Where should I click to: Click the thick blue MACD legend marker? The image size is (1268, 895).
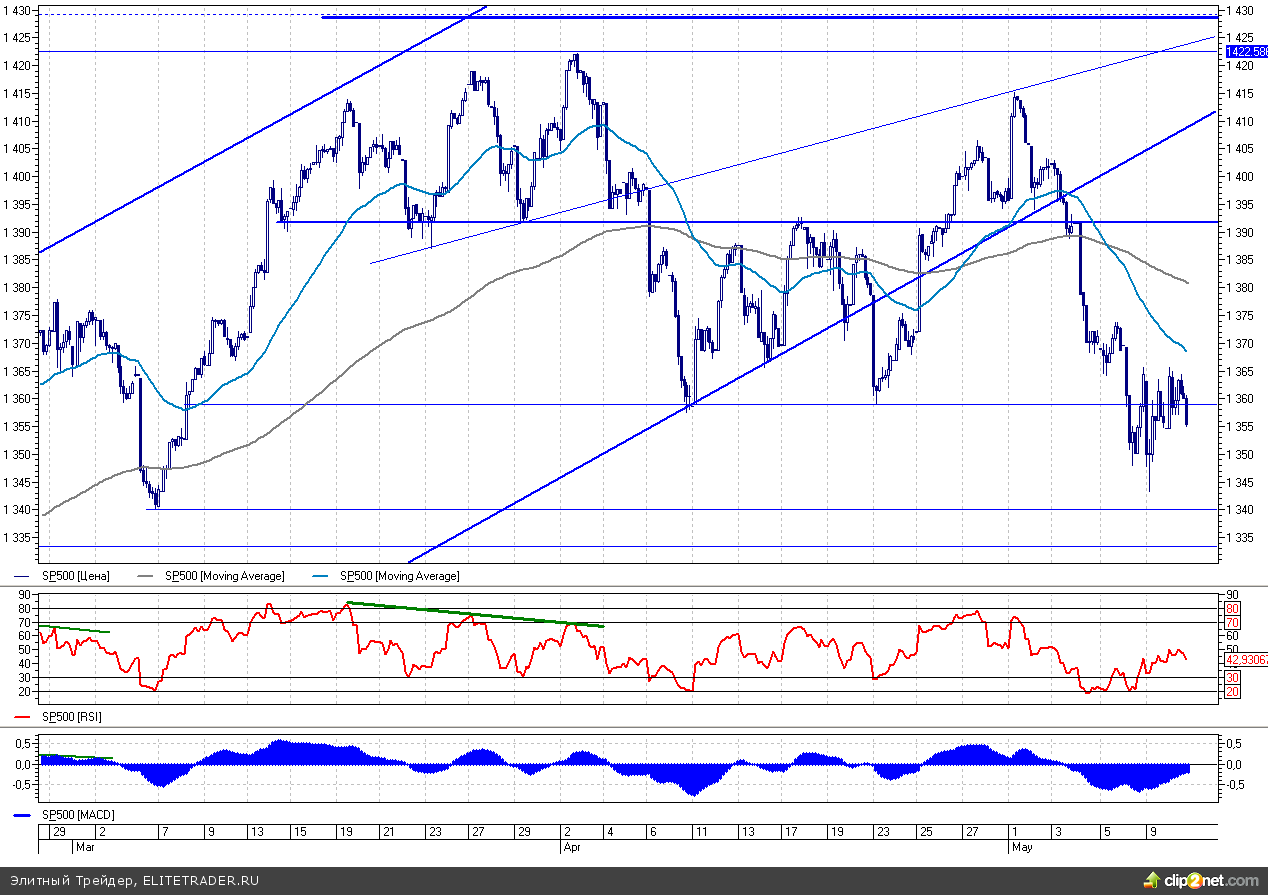(22, 816)
